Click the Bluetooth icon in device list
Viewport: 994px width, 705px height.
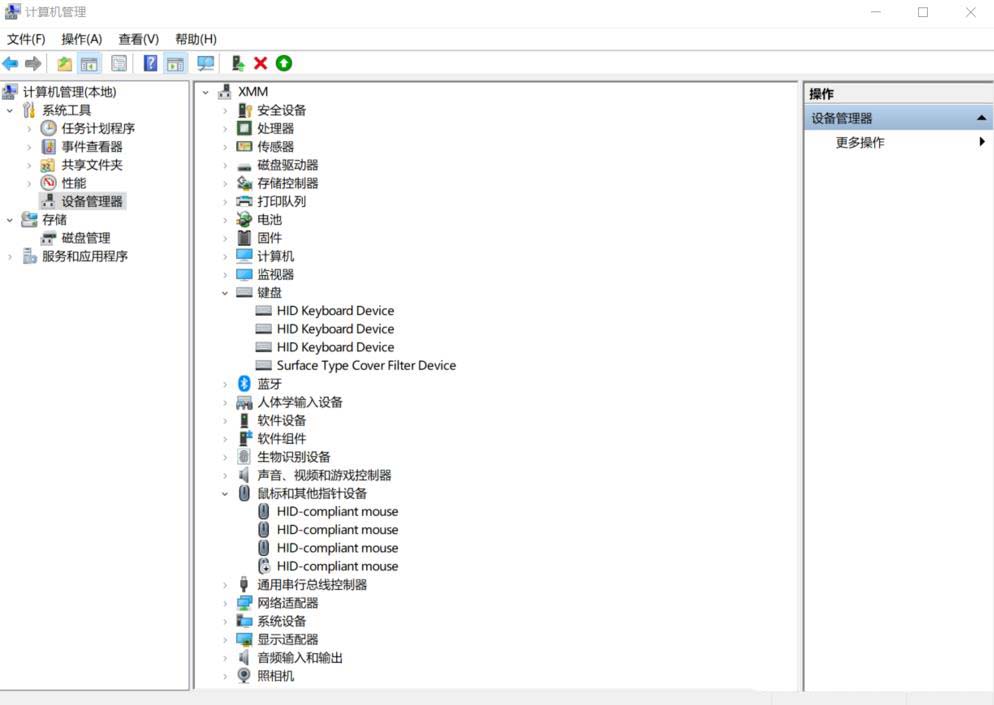pyautogui.click(x=244, y=384)
